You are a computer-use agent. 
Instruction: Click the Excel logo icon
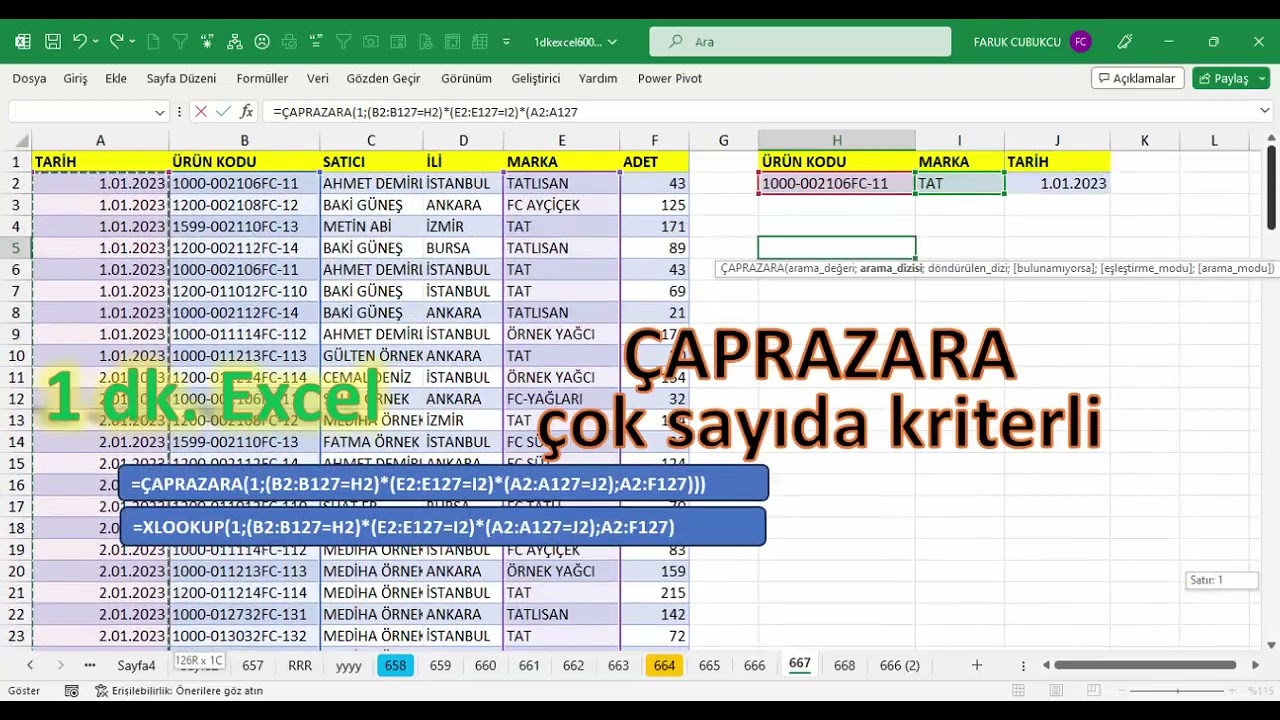point(22,42)
